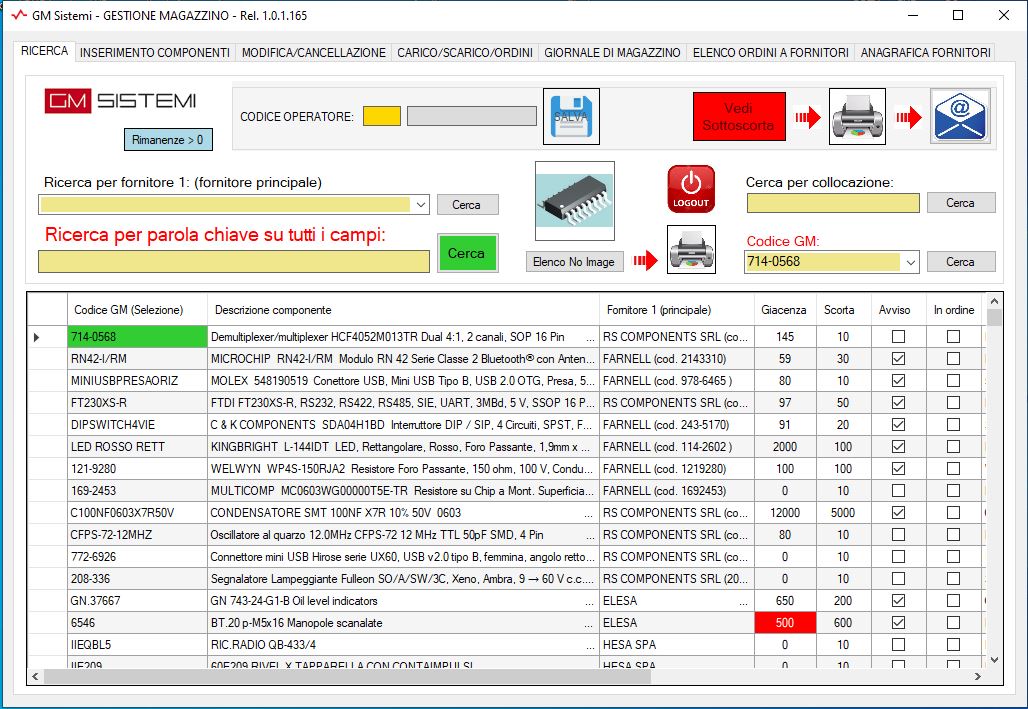The height and width of the screenshot is (709, 1028).
Task: Click the green Cerca keyword search button
Action: coord(467,253)
